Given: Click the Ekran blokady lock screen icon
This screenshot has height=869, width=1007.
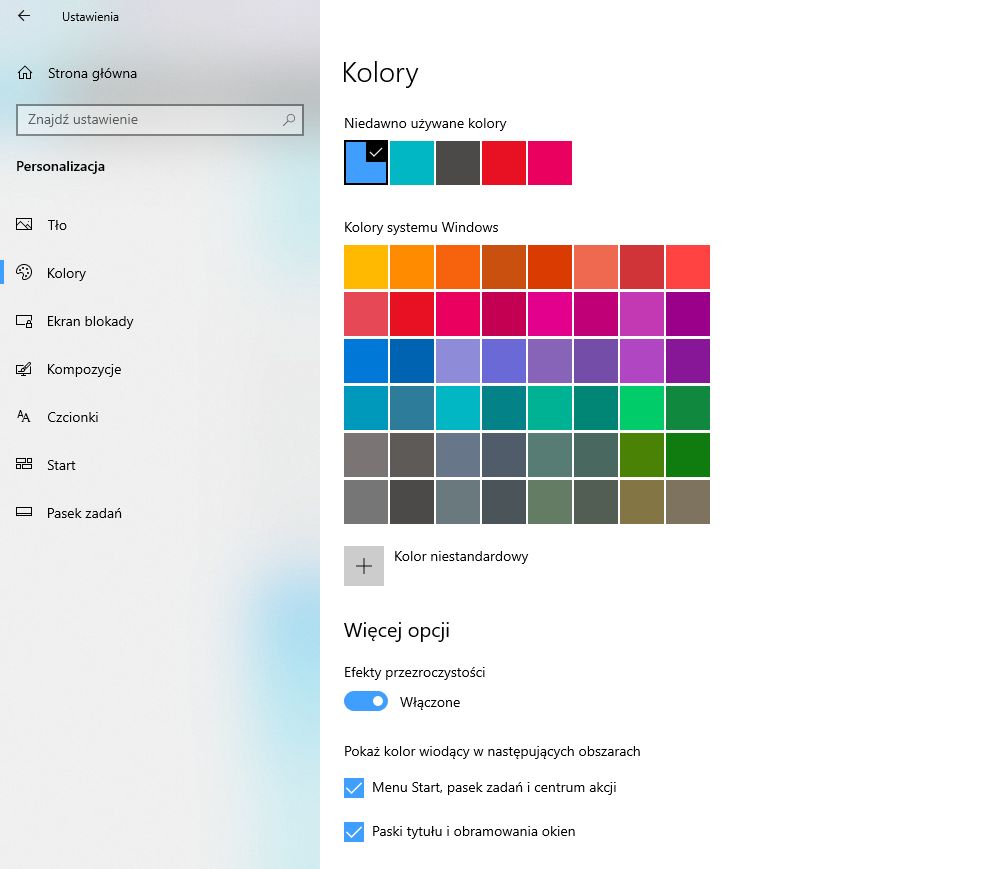Looking at the screenshot, I should 24,321.
